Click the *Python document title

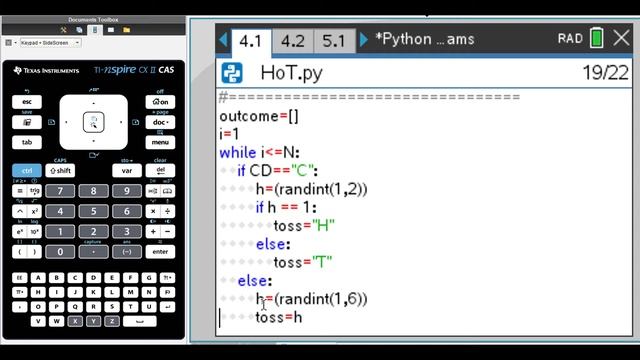tap(424, 39)
